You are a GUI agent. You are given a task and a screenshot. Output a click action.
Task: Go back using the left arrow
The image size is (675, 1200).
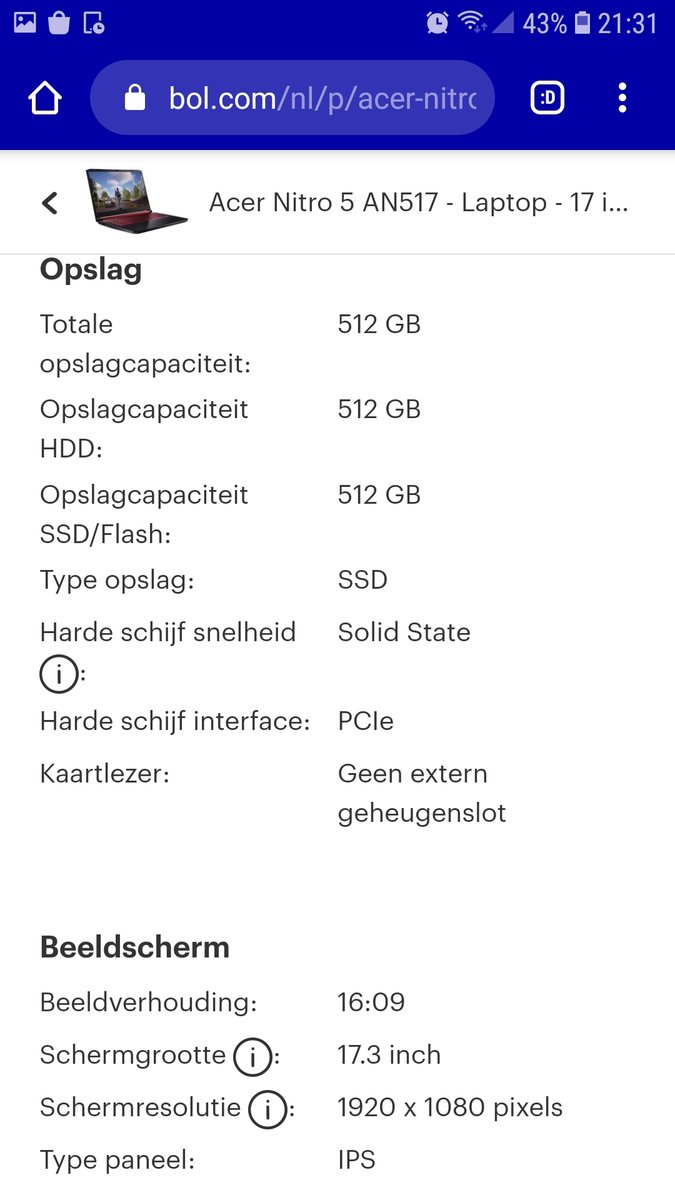tap(50, 203)
